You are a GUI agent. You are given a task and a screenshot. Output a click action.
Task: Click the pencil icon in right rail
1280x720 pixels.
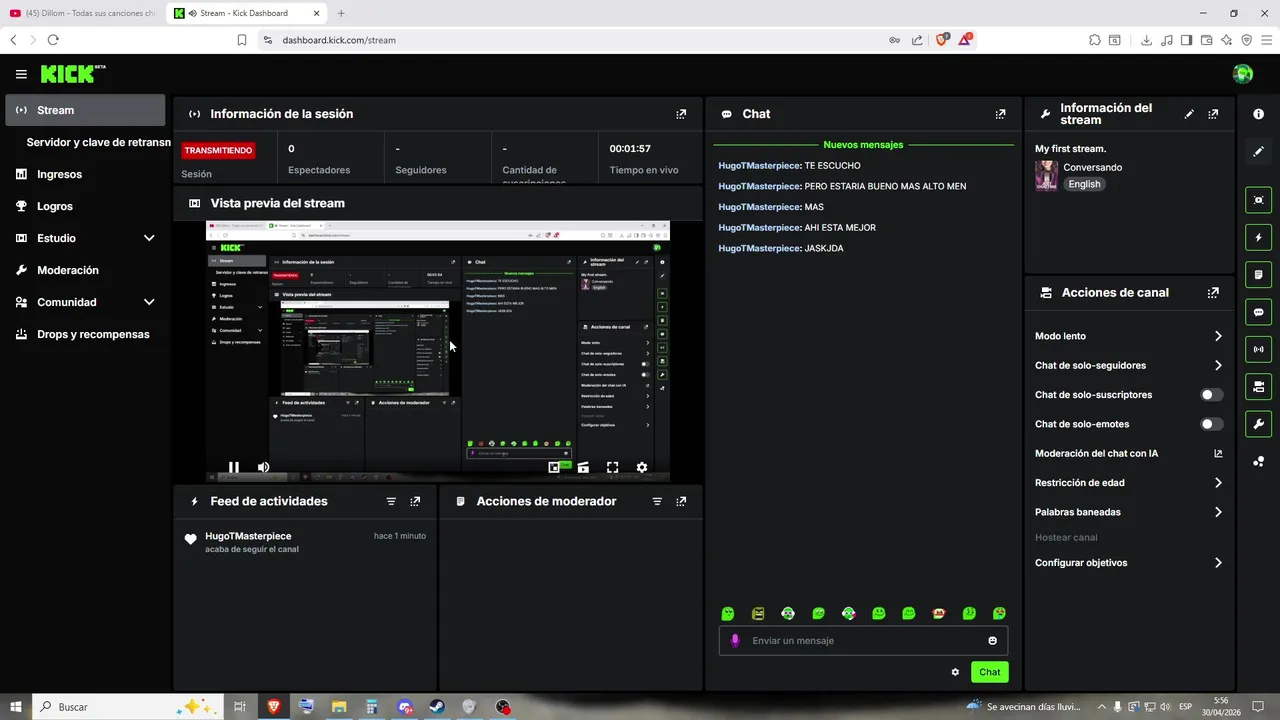(x=1258, y=151)
